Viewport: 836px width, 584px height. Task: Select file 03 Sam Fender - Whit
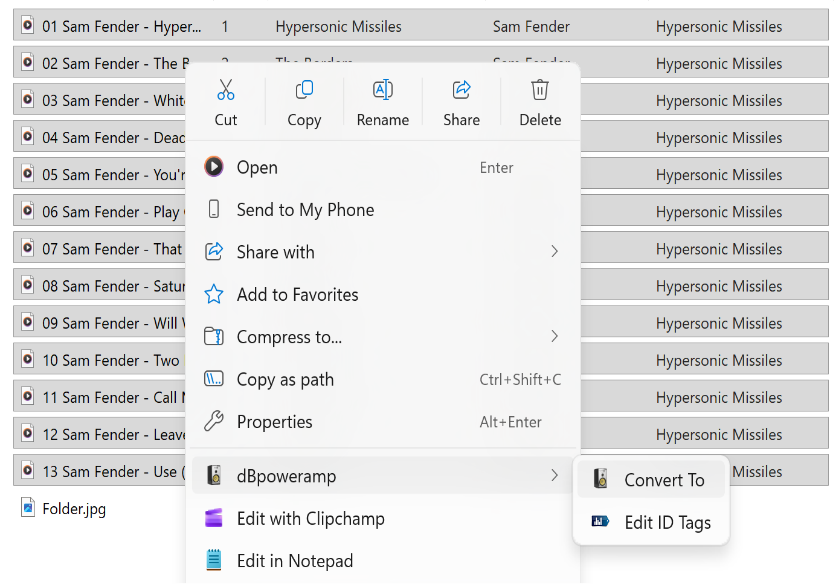tap(114, 101)
